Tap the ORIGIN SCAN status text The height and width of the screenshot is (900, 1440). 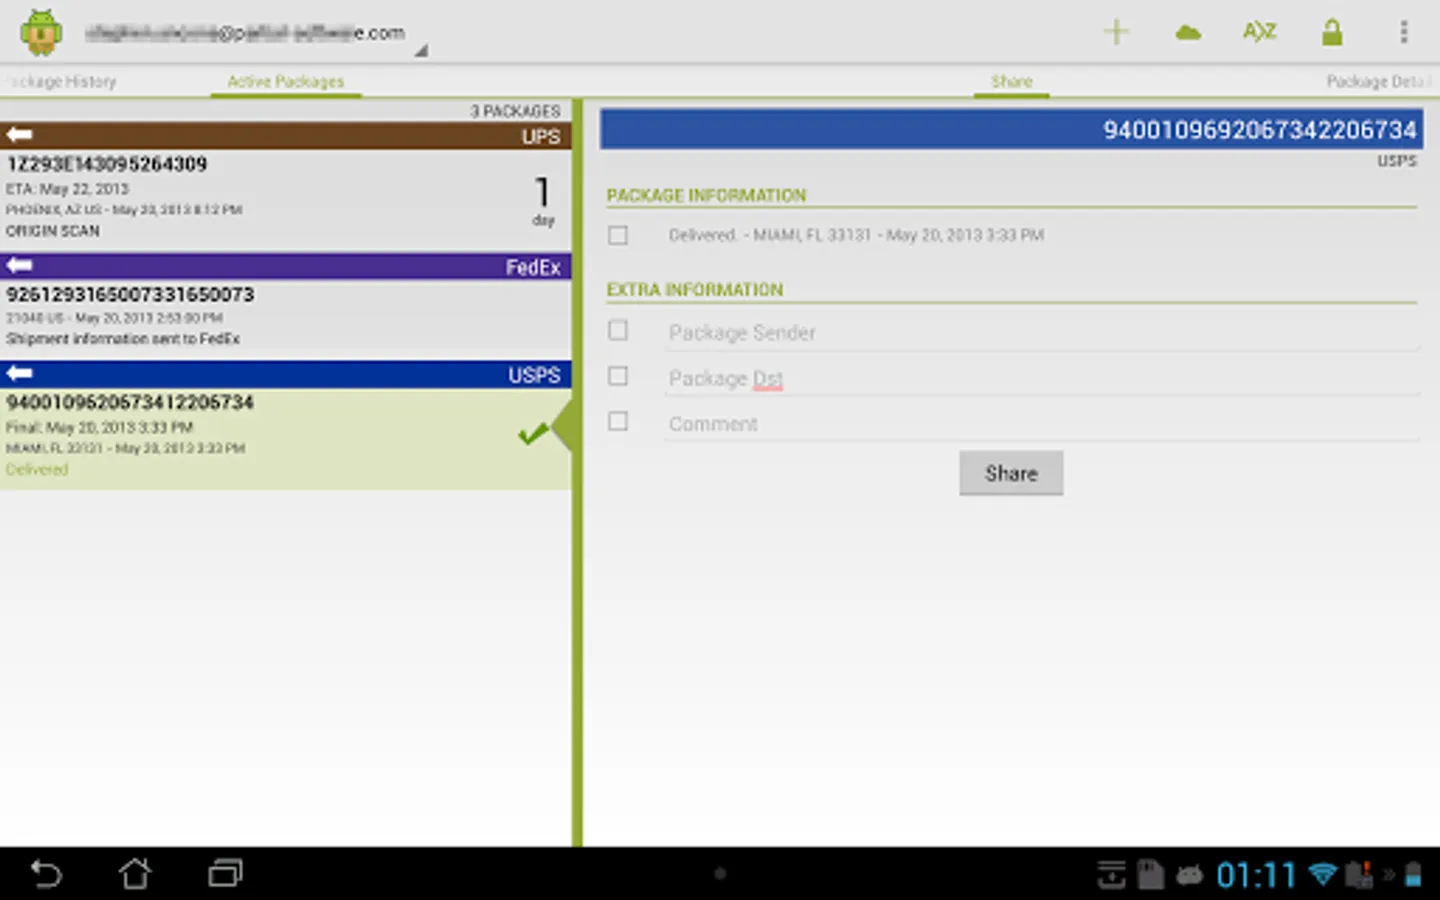point(53,231)
